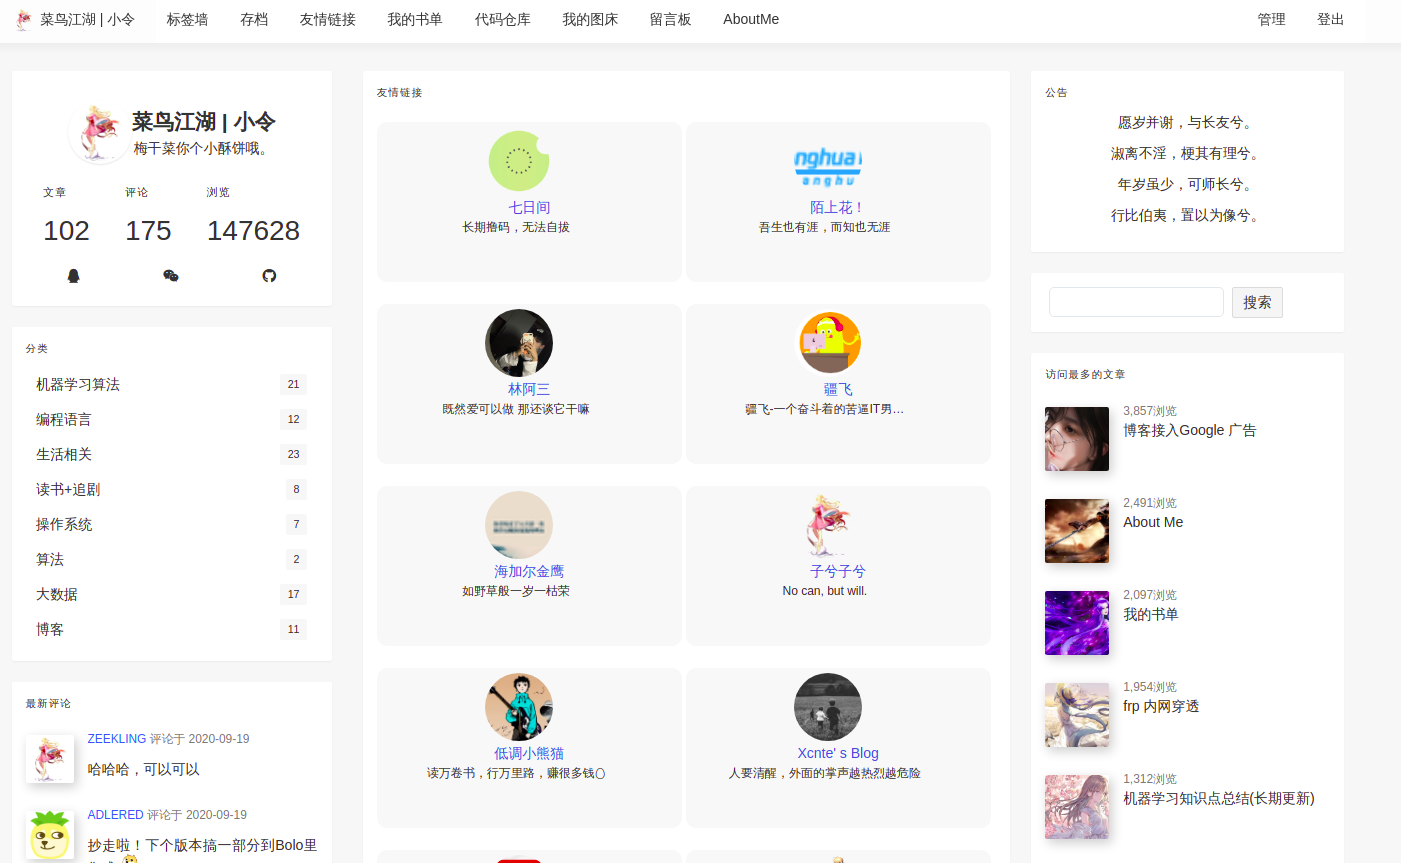Image resolution: width=1401 pixels, height=863 pixels.
Task: Click the 海加尔金鹰 avatar
Action: click(519, 525)
